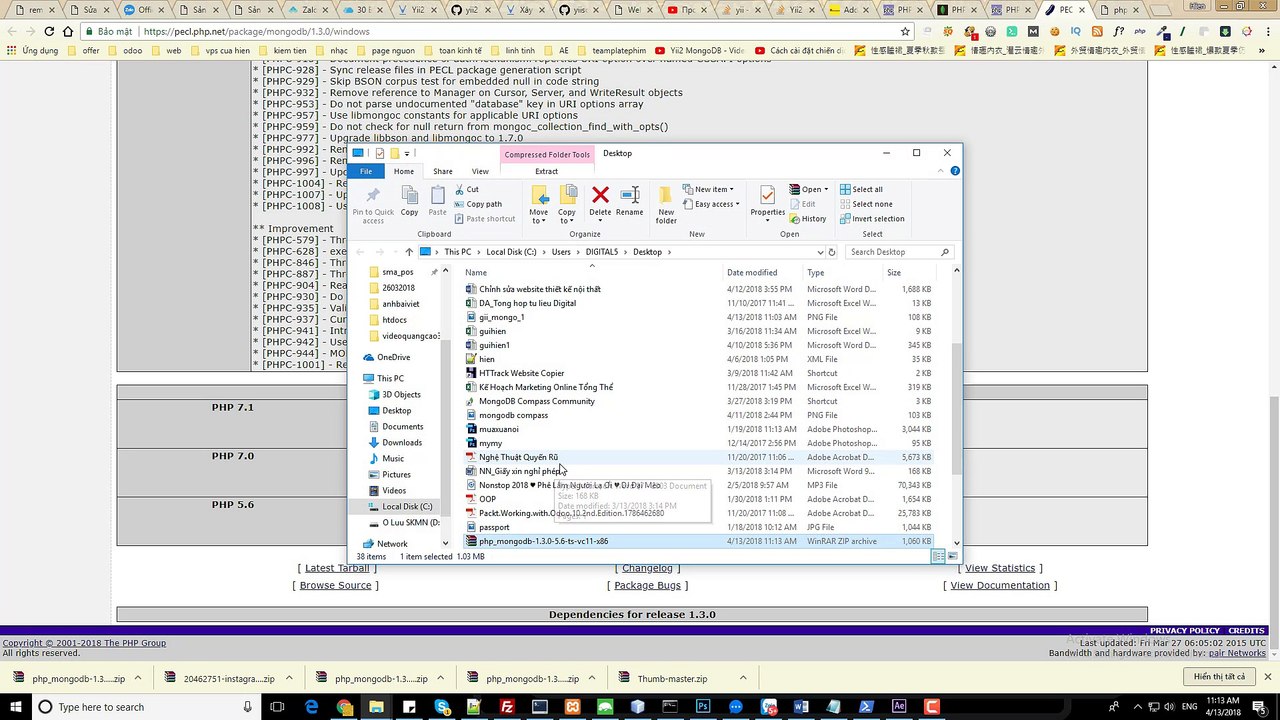Screen dimensions: 1280x720
Task: Open the Extract ribbon tab
Action: 547,171
